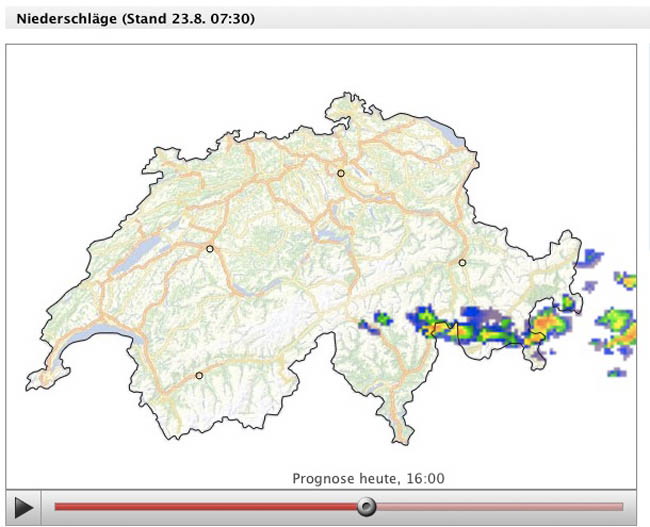This screenshot has height=527, width=650.
Task: Click the orange rain cell over southeastern Graubünden
Action: click(547, 323)
